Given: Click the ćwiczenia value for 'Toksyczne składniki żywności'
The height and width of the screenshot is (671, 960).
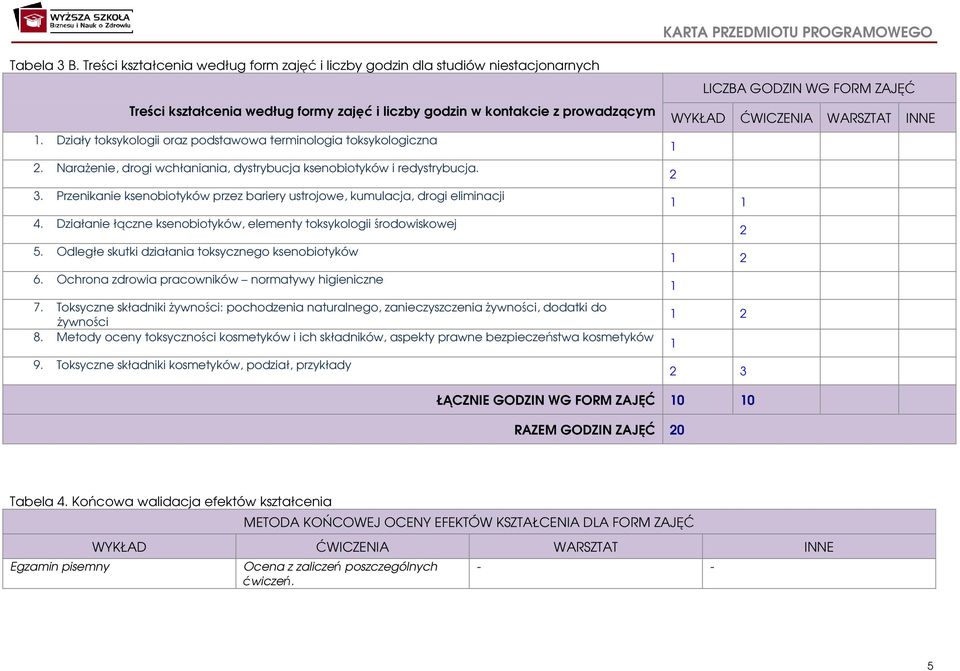Looking at the screenshot, I should click(743, 313).
